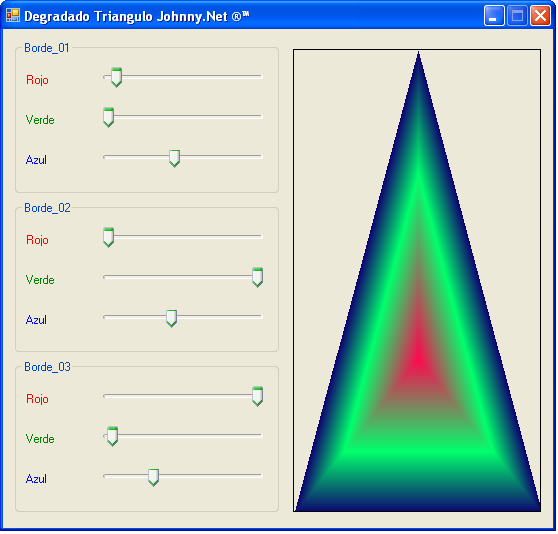Click the Borde_02 Verde slider thumb
This screenshot has width=558, height=534.
coord(257,277)
